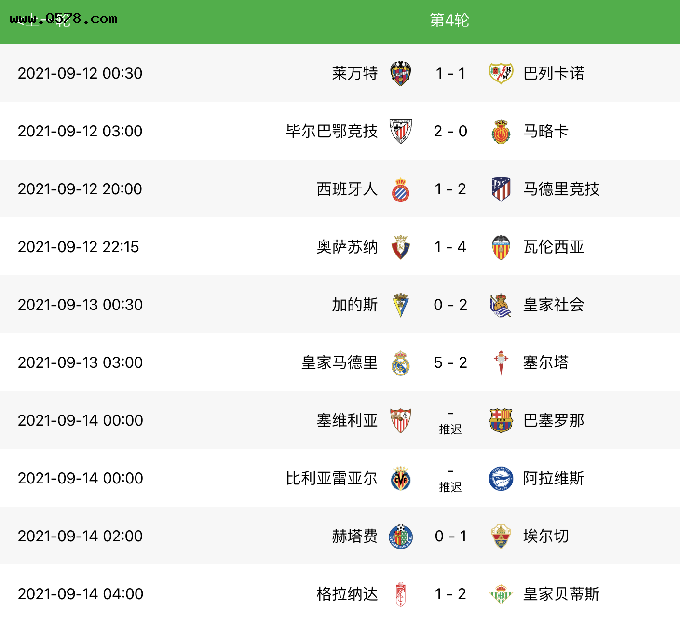Image resolution: width=680 pixels, height=618 pixels.
Task: Select the Real Madrid crest icon
Action: click(x=401, y=363)
